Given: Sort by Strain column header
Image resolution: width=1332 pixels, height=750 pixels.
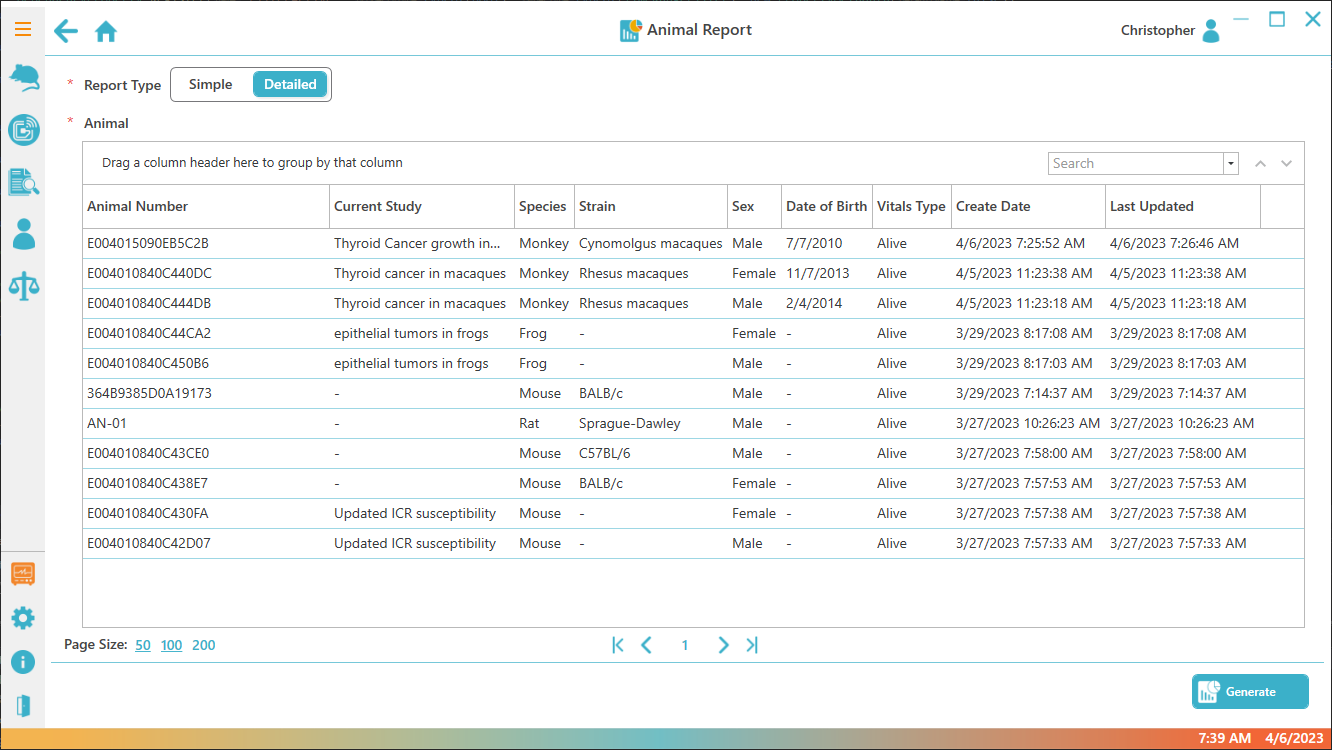Looking at the screenshot, I should click(x=651, y=207).
